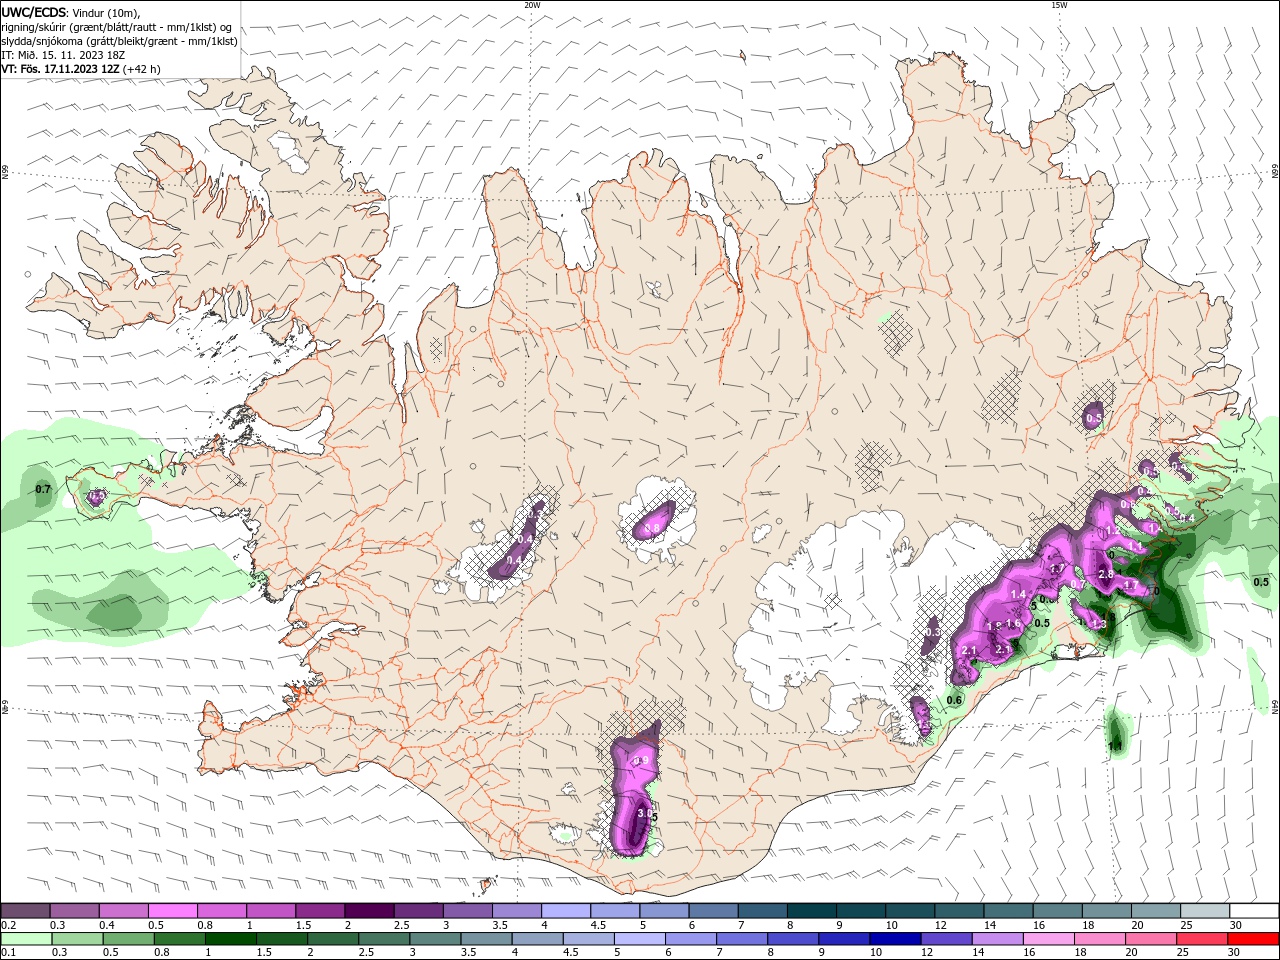Pick bright red rain swatch after the 30 label
Screen dimensions: 1280x960
(1252, 939)
